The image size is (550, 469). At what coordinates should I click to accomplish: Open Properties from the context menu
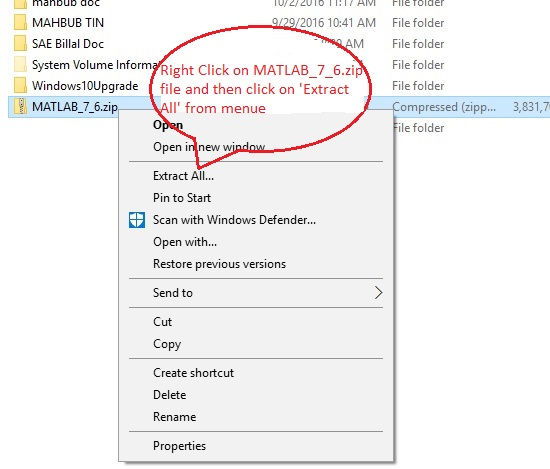click(179, 446)
